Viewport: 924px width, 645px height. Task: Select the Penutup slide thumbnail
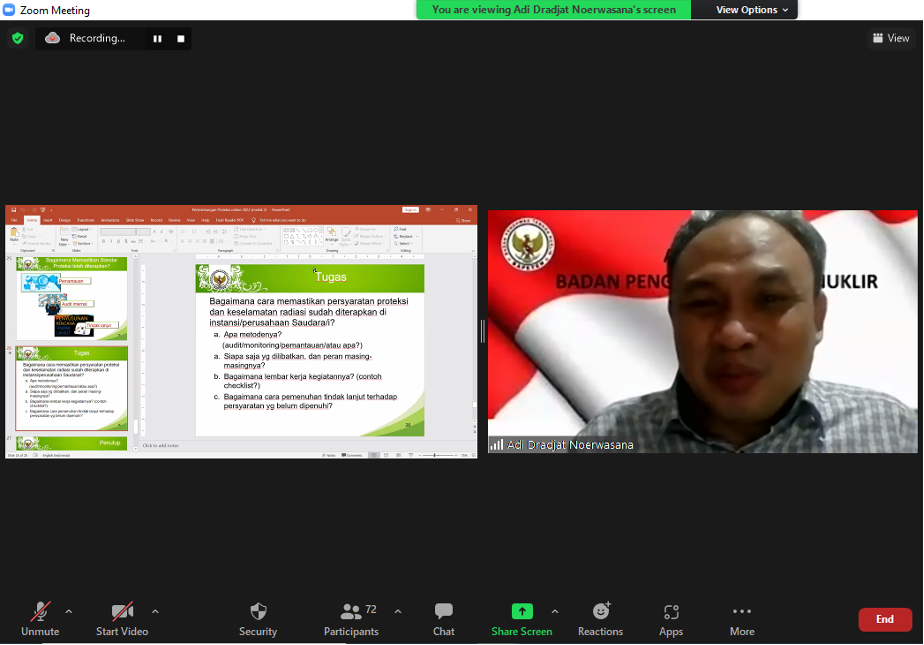(71, 443)
